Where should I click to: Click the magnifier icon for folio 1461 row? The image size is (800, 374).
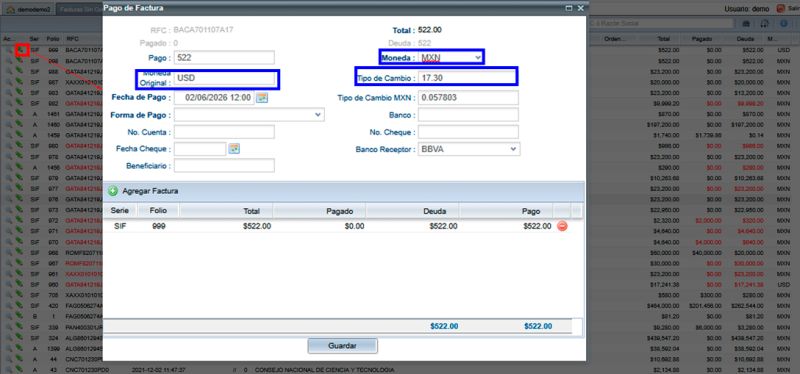click(9, 114)
